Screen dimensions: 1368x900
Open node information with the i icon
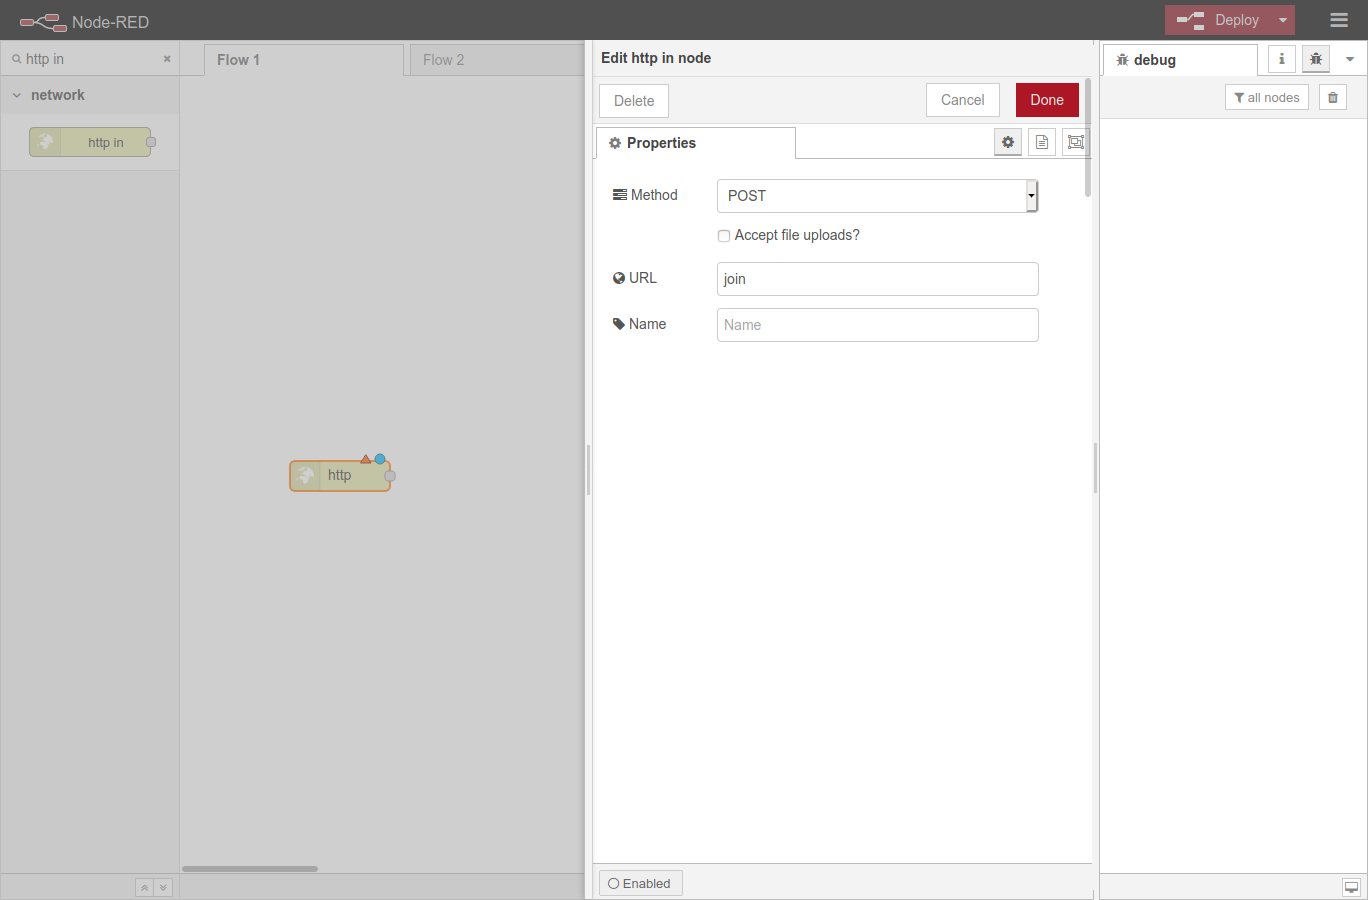1281,58
